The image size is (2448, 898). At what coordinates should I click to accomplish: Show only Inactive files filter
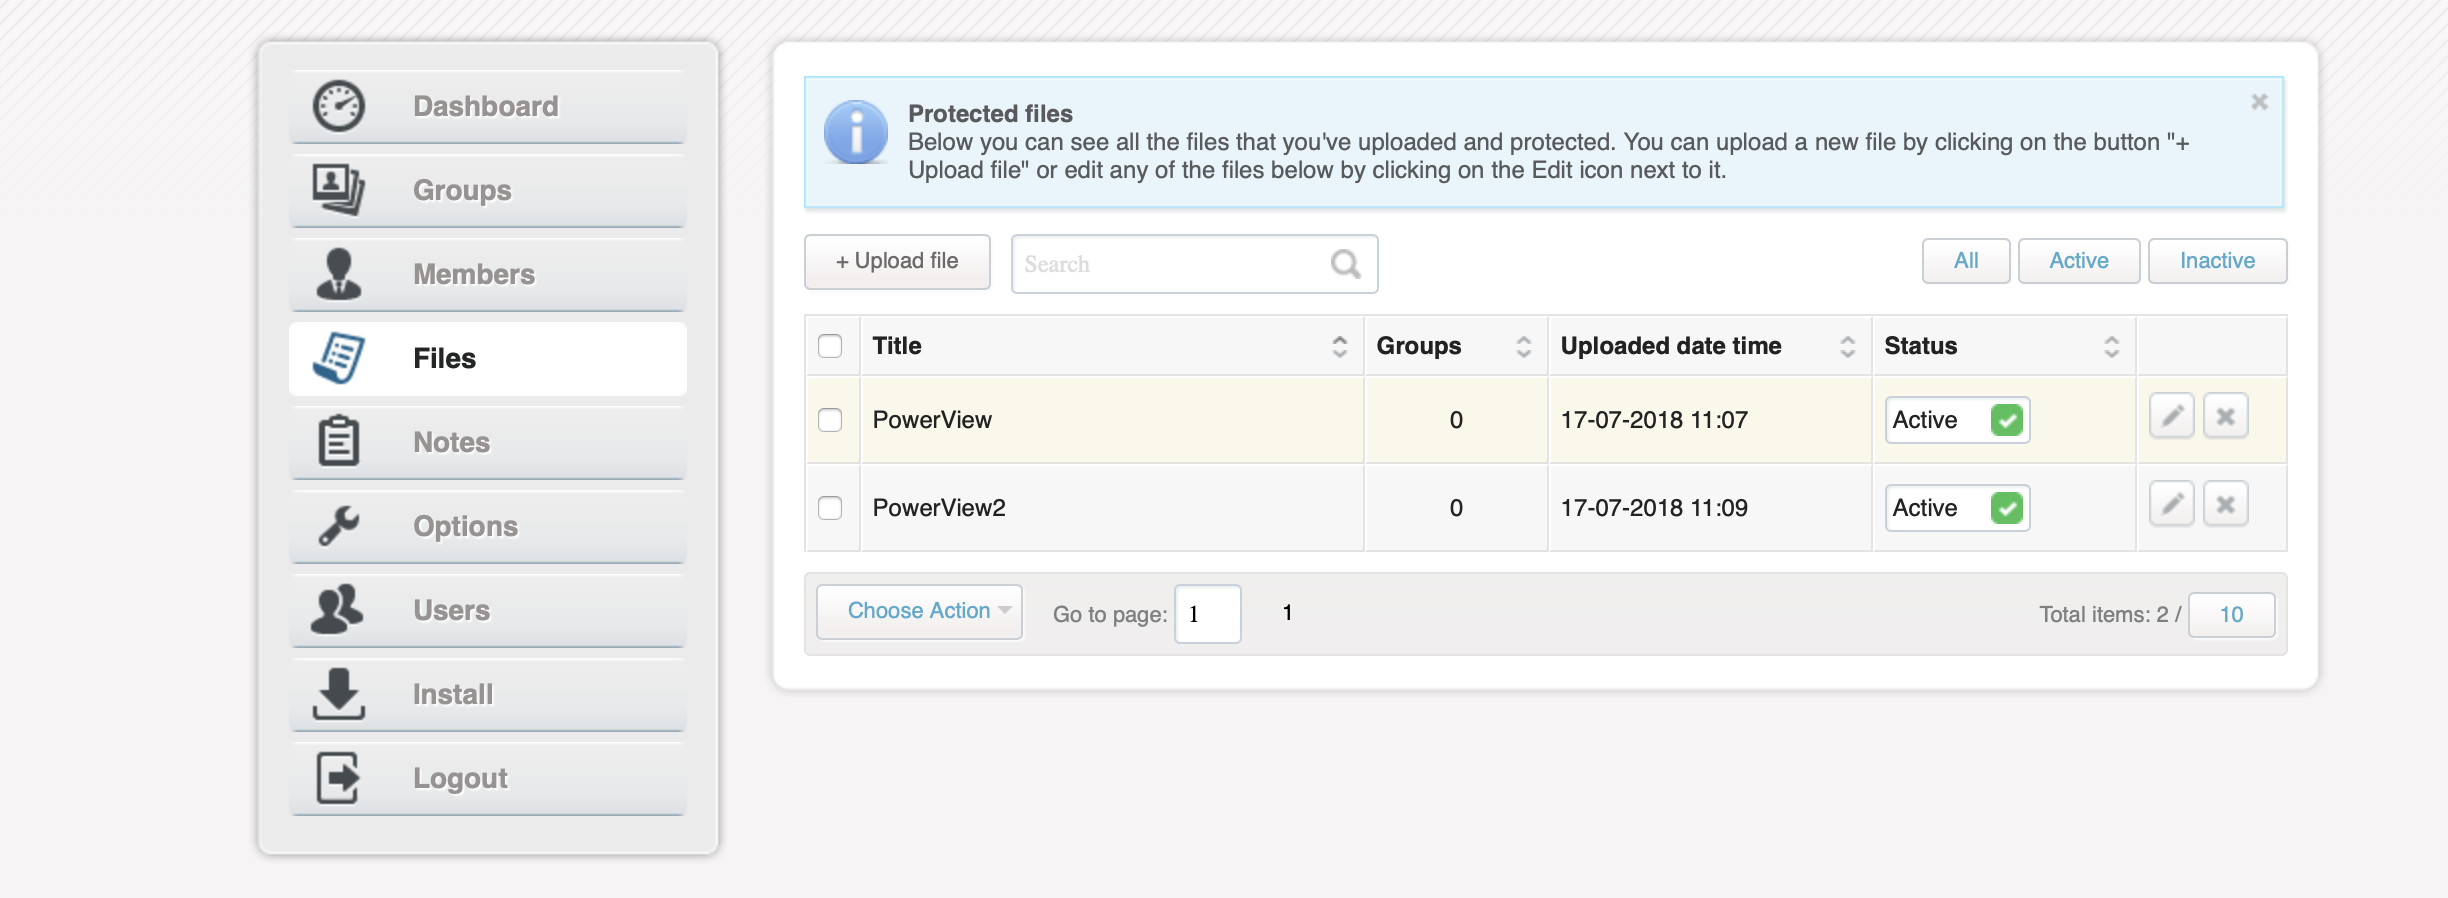[x=2217, y=261]
